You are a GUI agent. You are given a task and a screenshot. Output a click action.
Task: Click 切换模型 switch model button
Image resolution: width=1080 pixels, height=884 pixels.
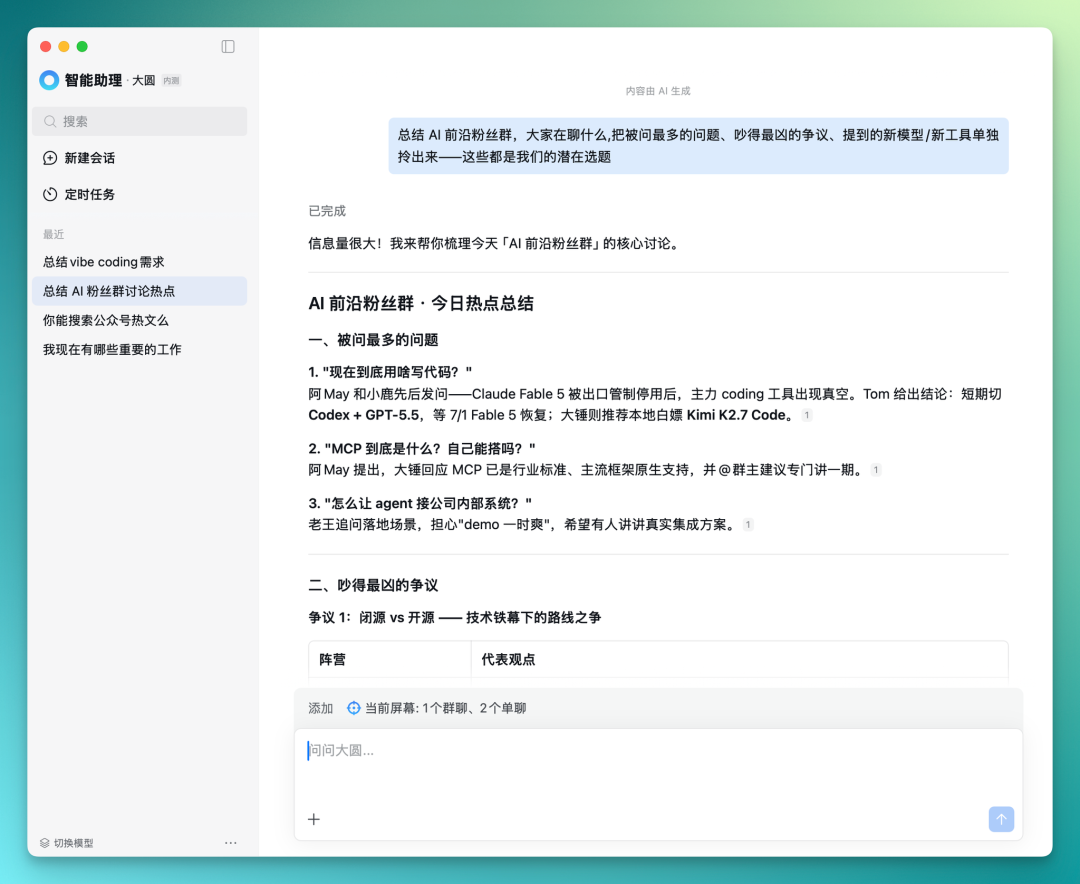pyautogui.click(x=67, y=843)
